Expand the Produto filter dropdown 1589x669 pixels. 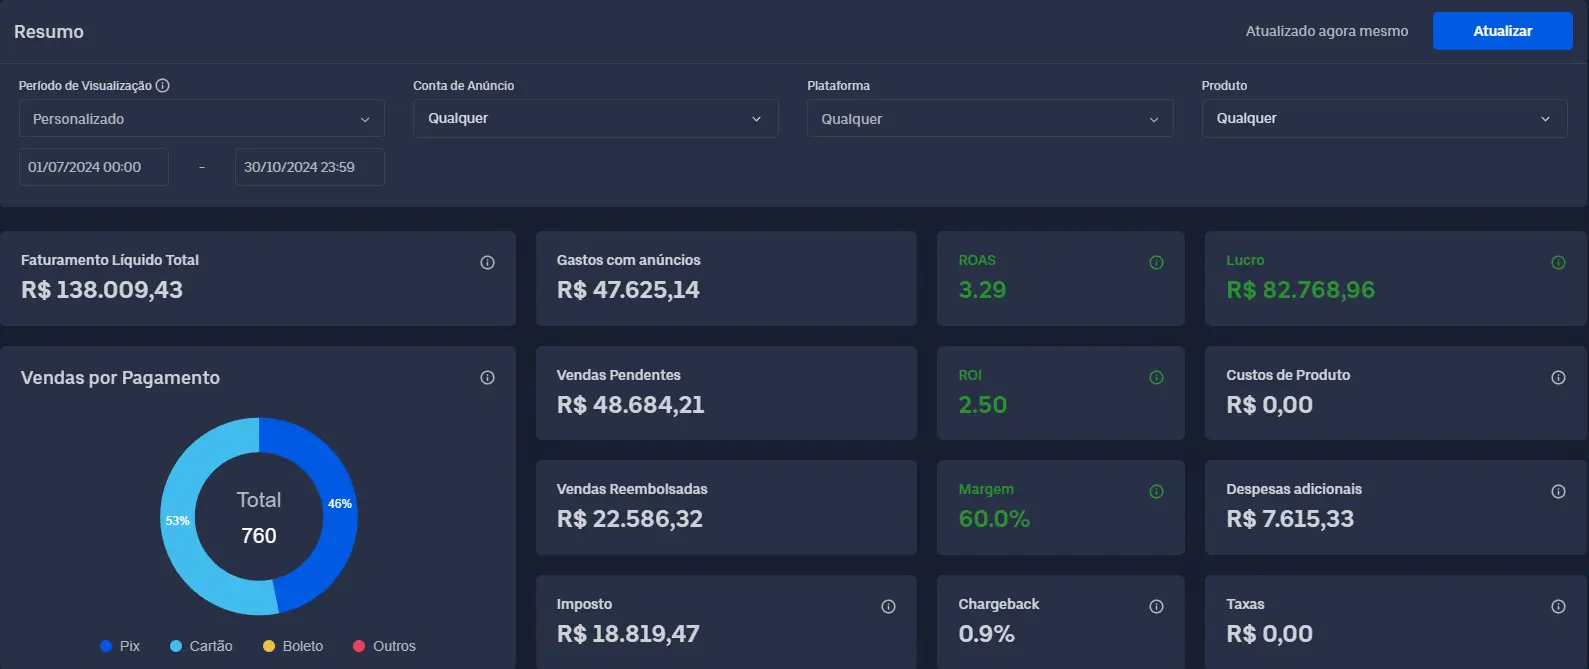point(1383,119)
